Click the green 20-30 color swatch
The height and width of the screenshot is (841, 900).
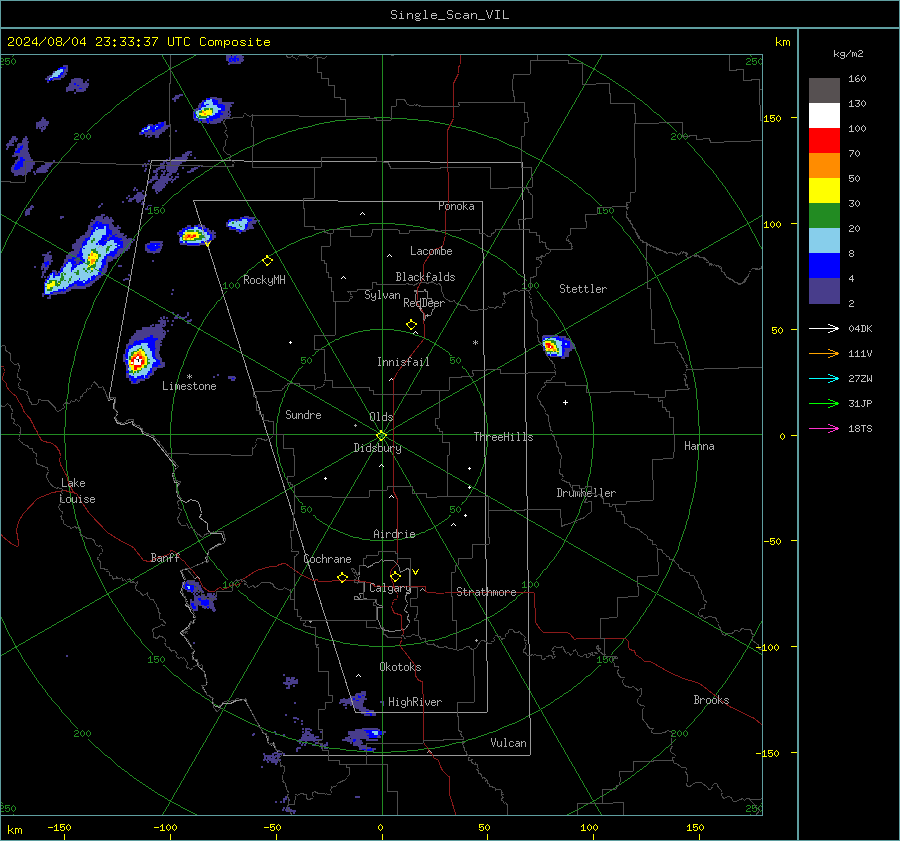[824, 216]
